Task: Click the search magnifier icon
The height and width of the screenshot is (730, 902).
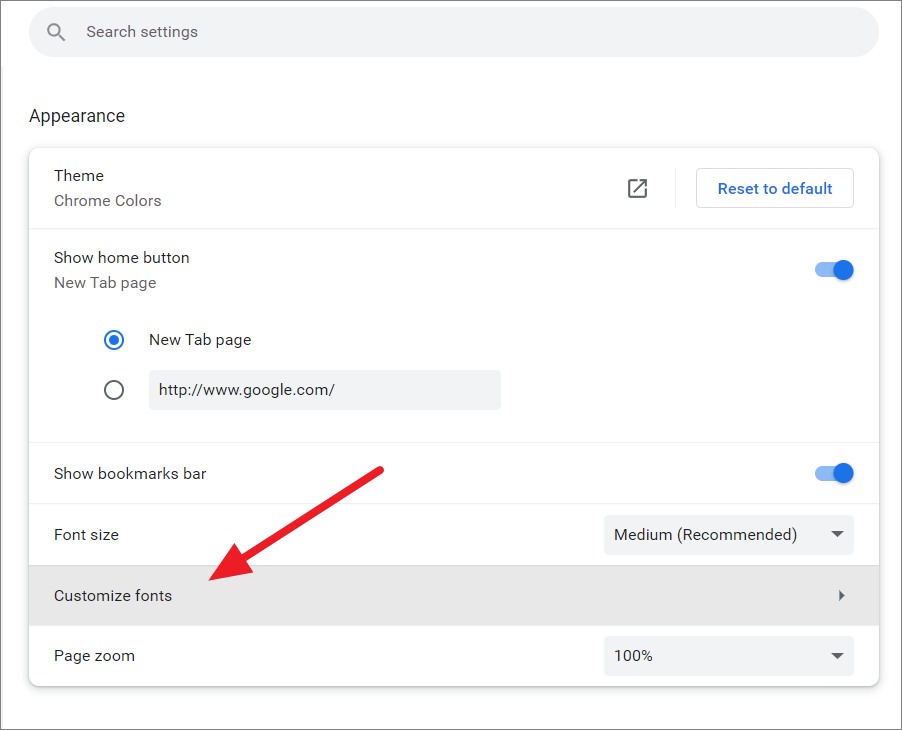Action: [56, 32]
